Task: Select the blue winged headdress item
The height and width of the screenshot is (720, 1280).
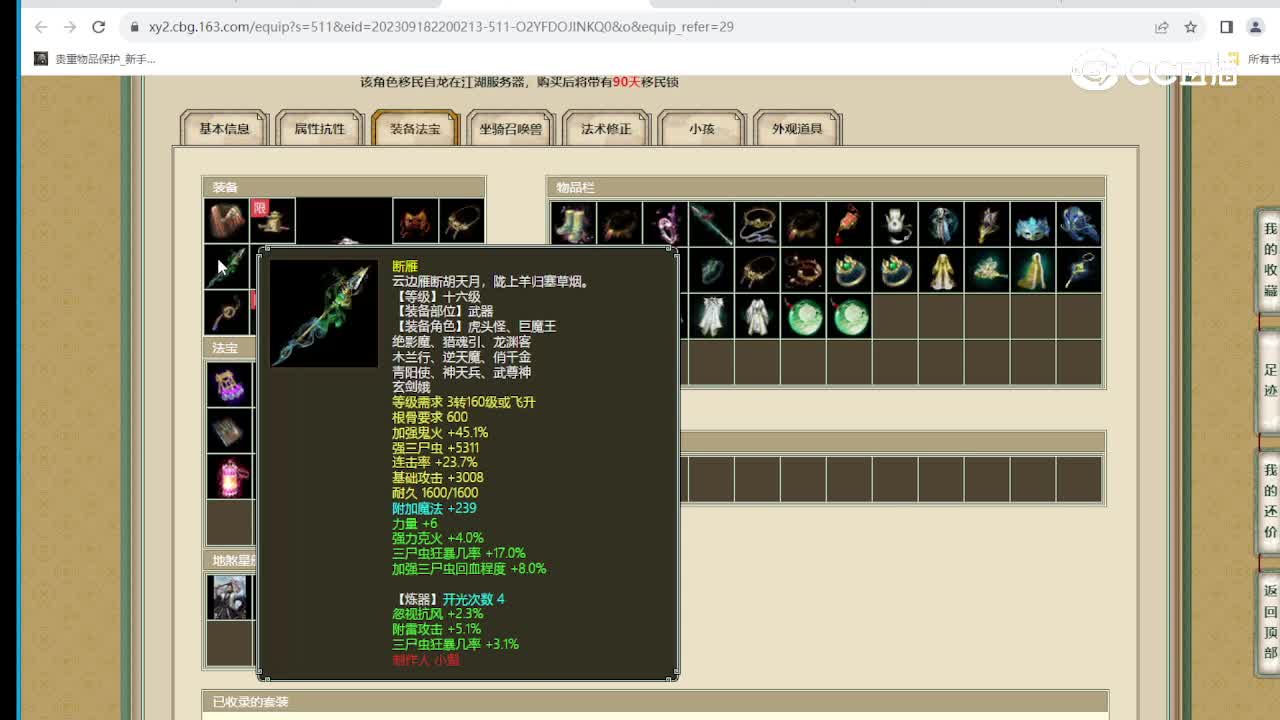Action: pyautogui.click(x=1079, y=224)
